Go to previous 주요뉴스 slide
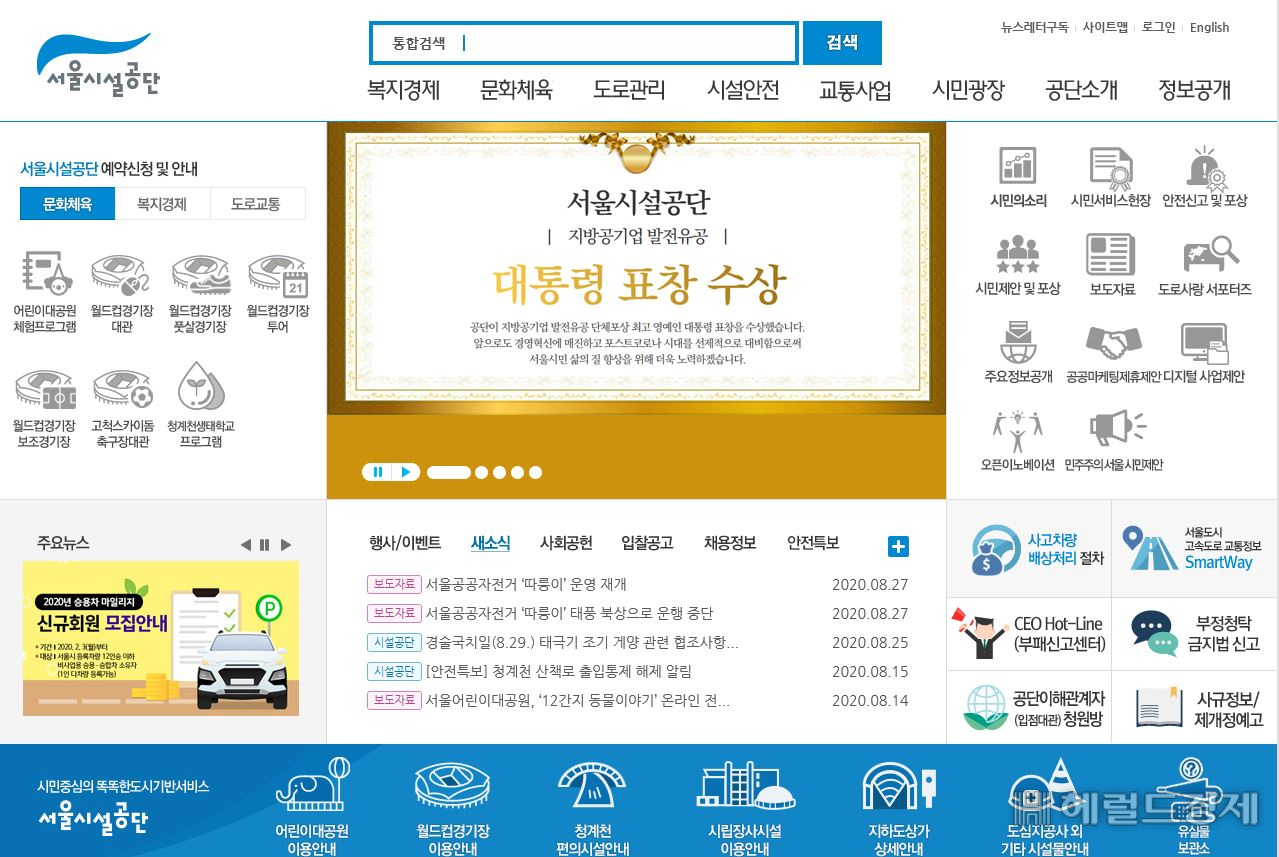Screen dimensions: 1279x857 pos(246,545)
